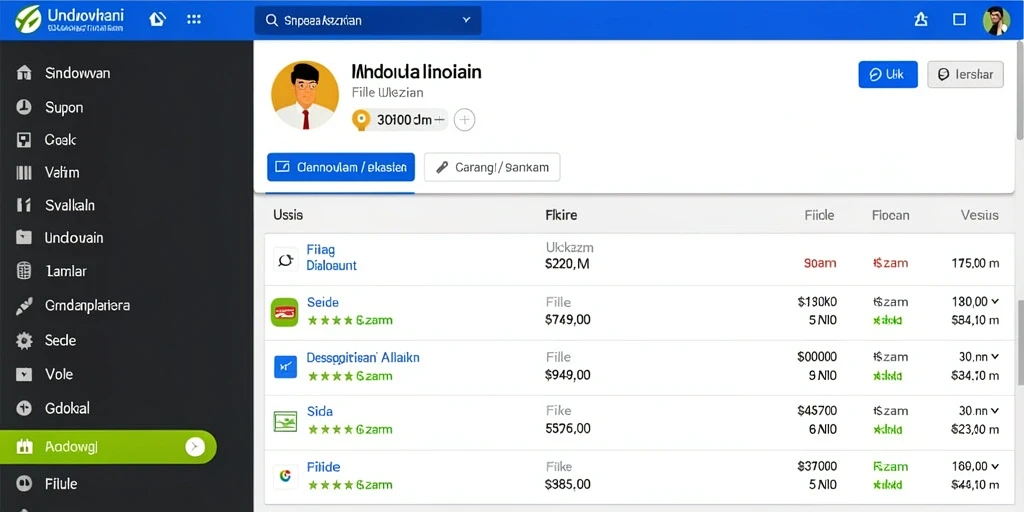Open the Filide link
The width and height of the screenshot is (1024, 512).
tap(323, 467)
